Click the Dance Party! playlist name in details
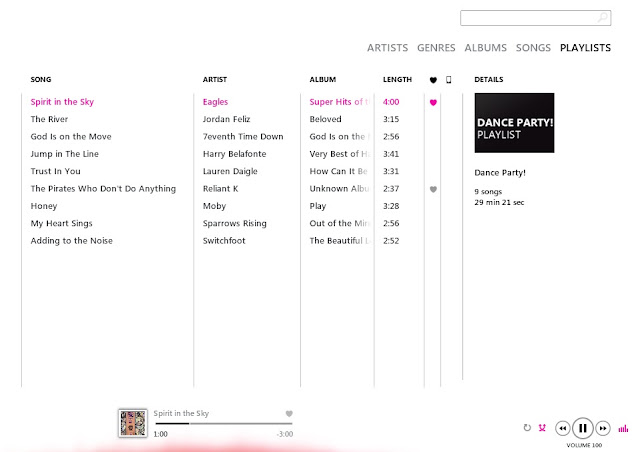The width and height of the screenshot is (640, 452). pos(500,173)
